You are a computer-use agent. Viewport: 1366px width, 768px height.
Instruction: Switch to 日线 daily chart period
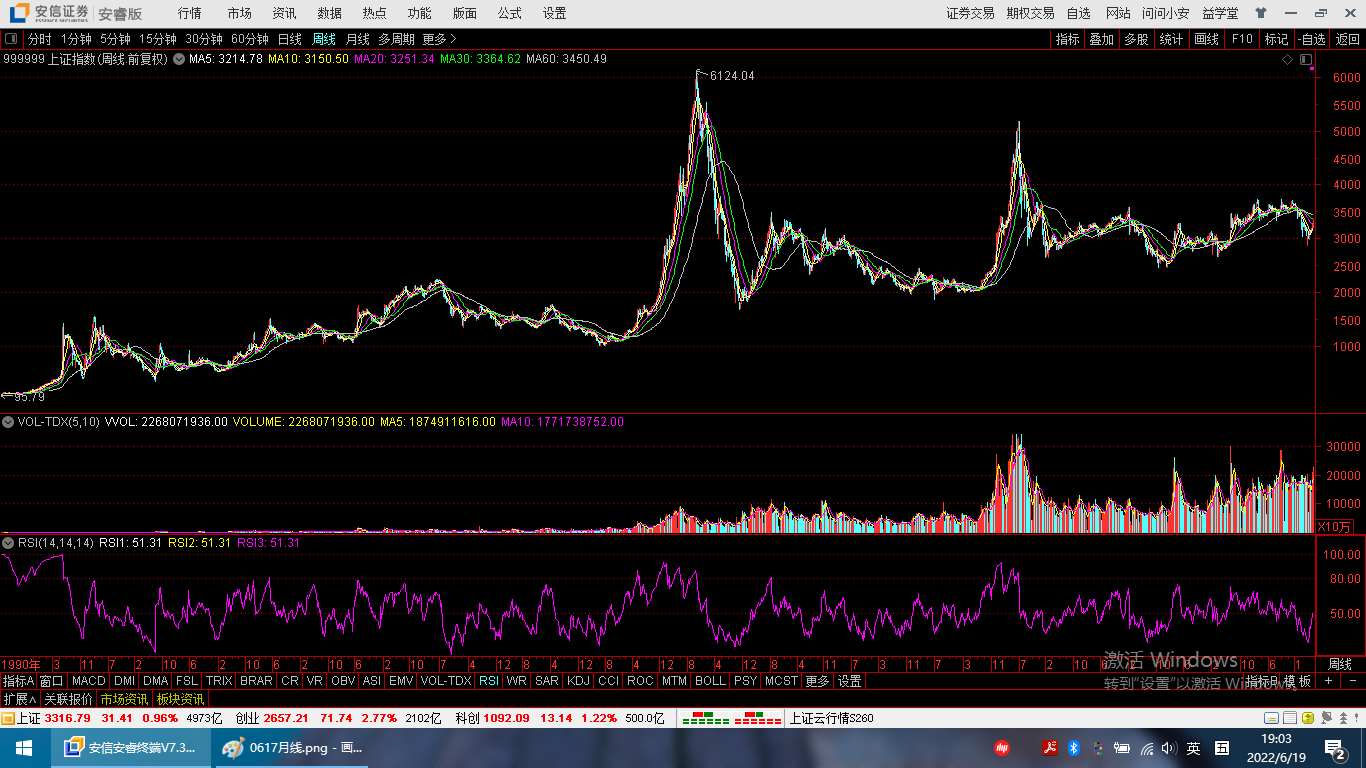289,39
